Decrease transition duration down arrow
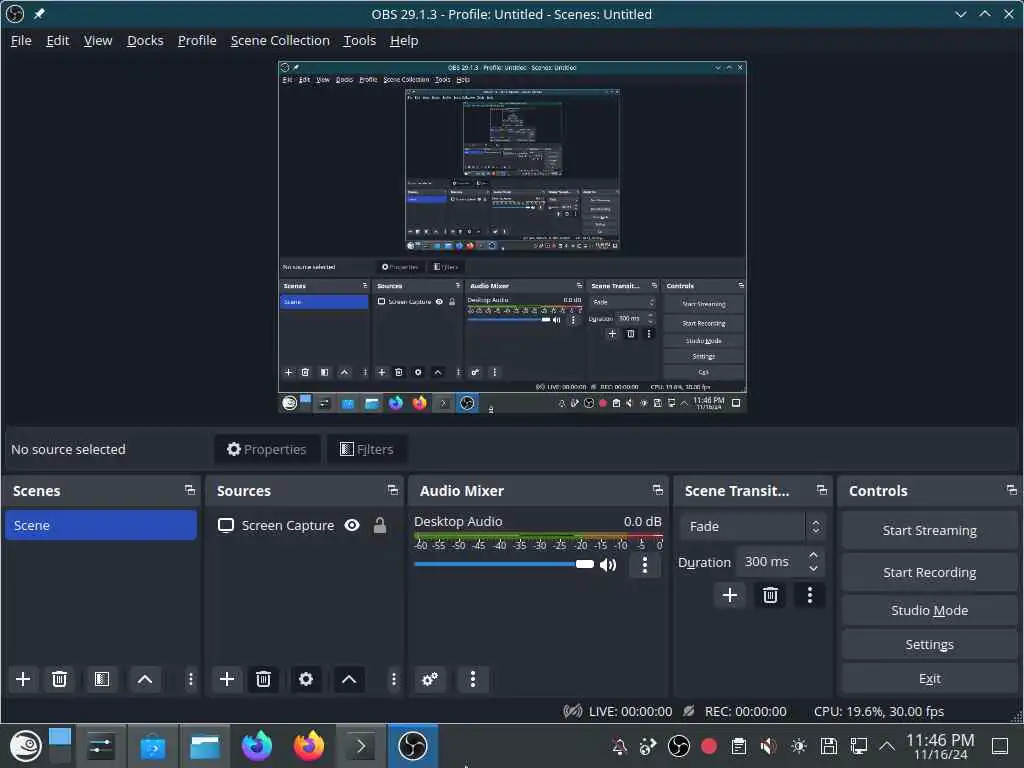The image size is (1024, 768). click(x=813, y=569)
